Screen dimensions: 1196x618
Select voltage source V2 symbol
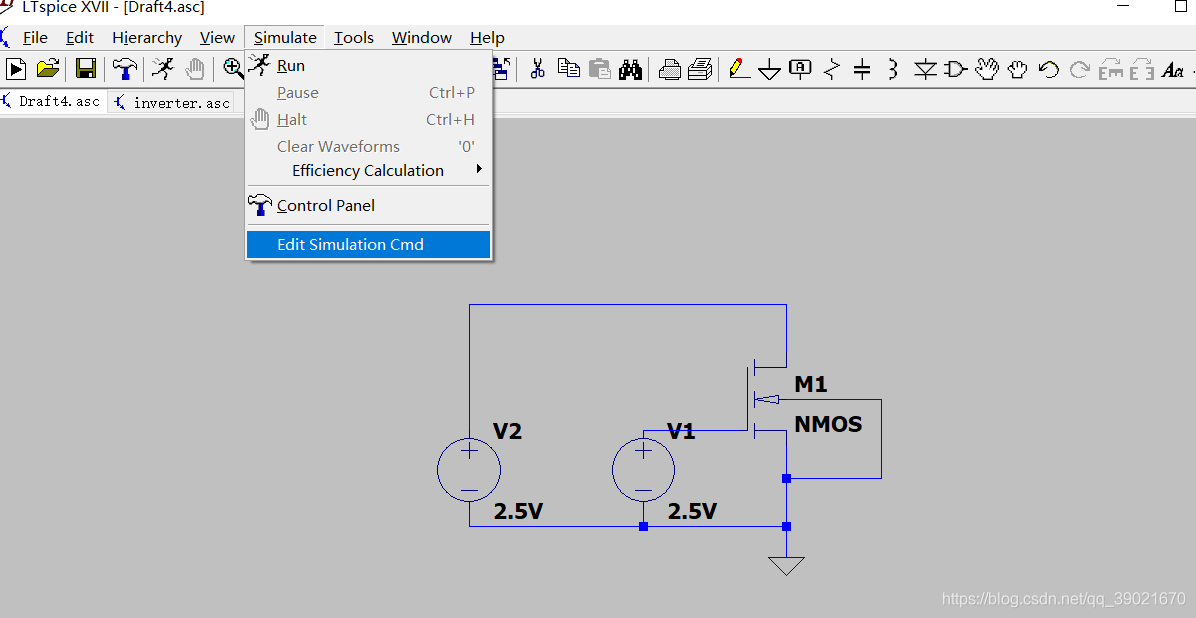coord(468,470)
